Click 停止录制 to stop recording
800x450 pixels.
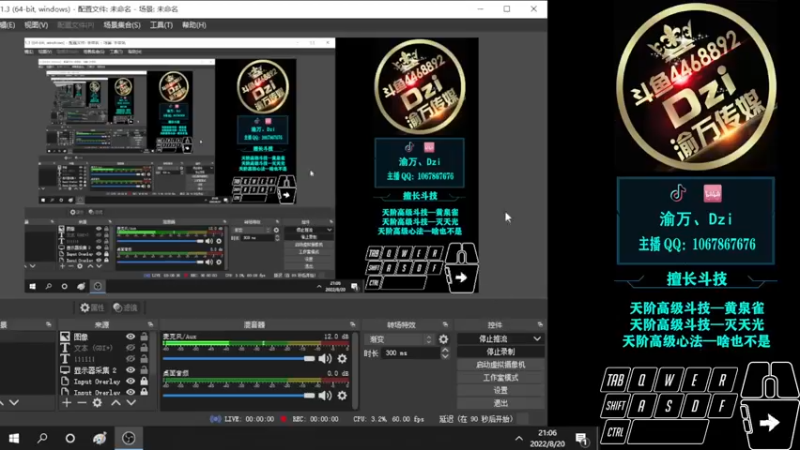[501, 352]
